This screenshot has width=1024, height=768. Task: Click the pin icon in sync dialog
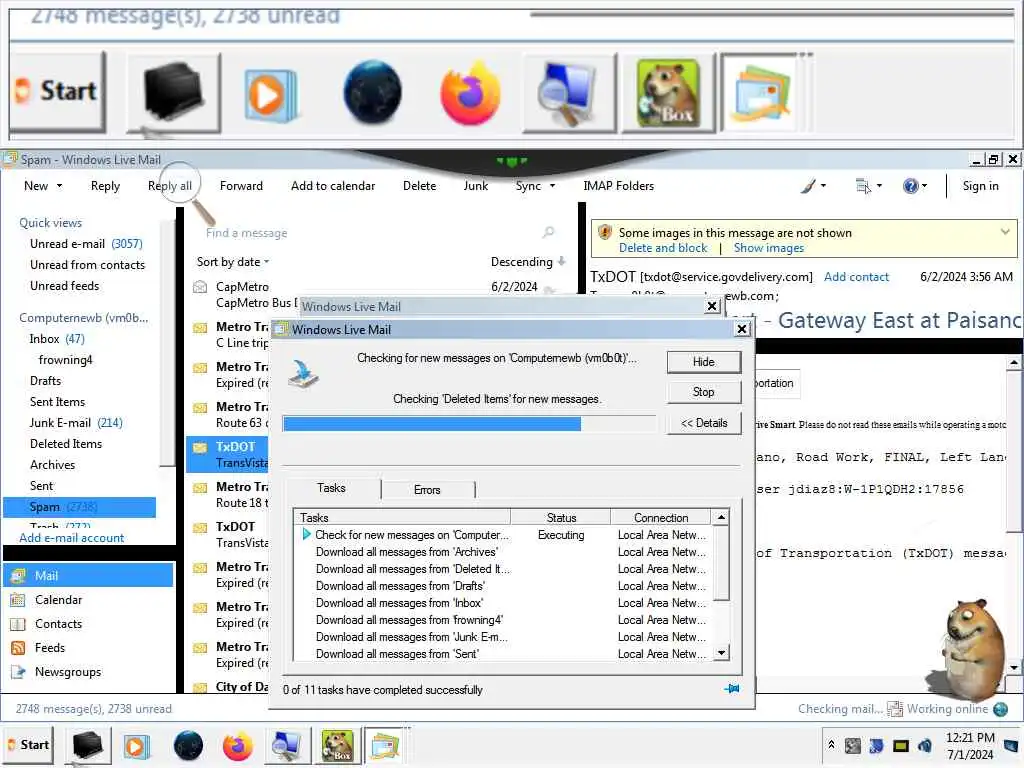[x=732, y=689]
